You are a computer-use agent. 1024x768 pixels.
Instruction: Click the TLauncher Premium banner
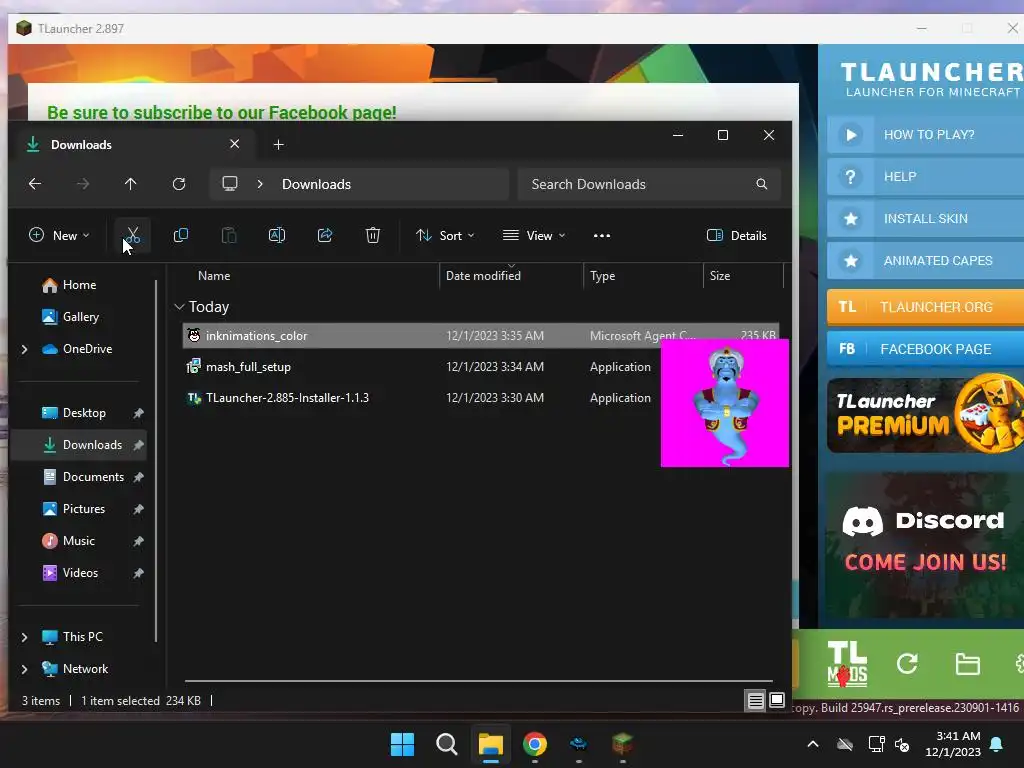(x=925, y=415)
